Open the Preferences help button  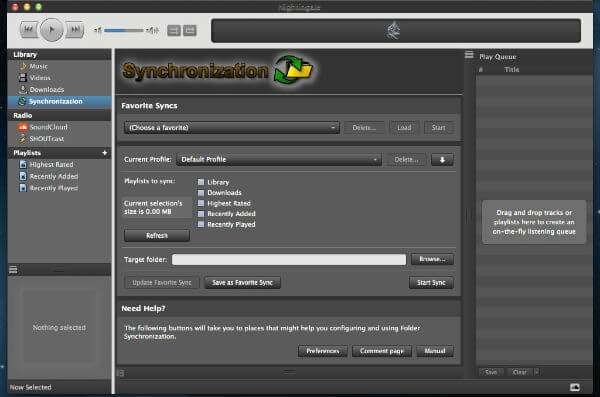[x=323, y=351]
